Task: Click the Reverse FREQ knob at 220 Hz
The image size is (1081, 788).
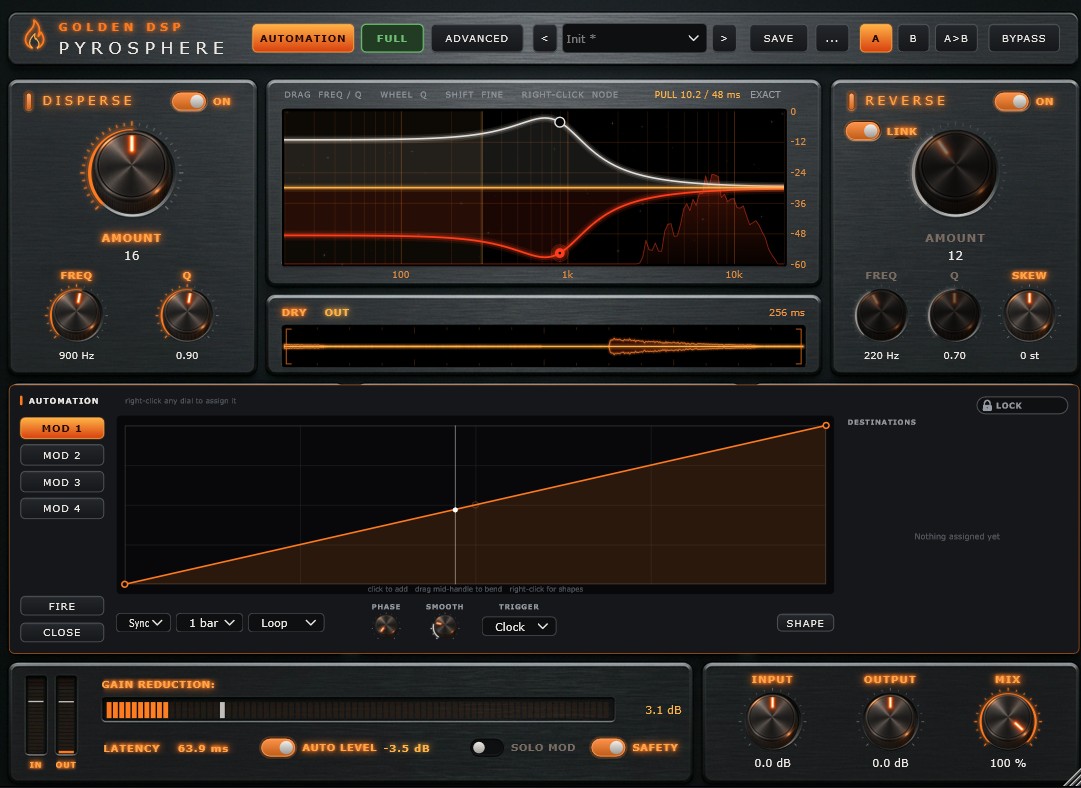Action: tap(881, 315)
